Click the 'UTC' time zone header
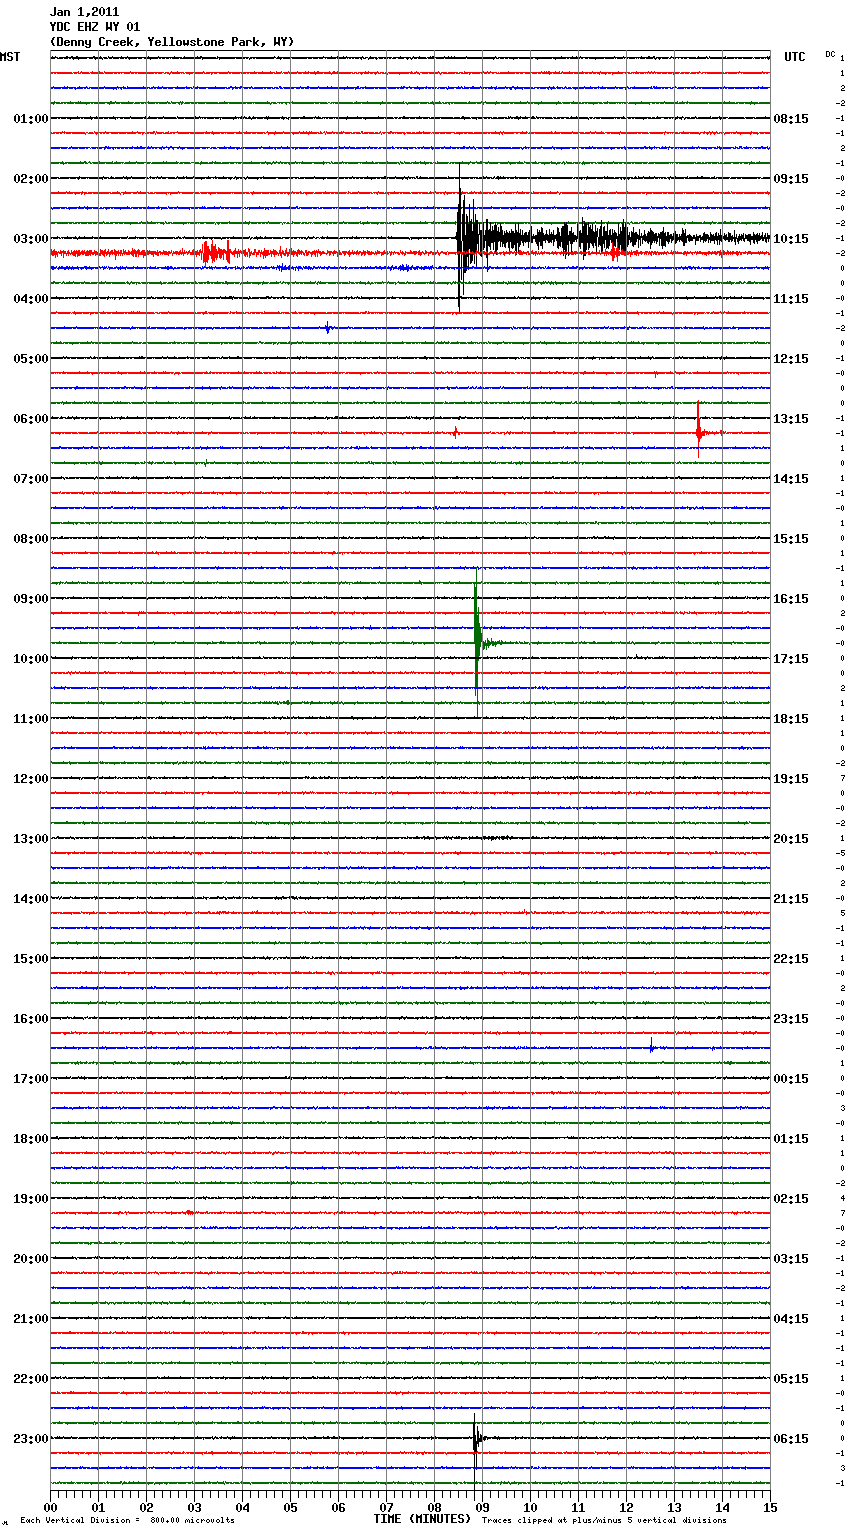 tap(795, 57)
